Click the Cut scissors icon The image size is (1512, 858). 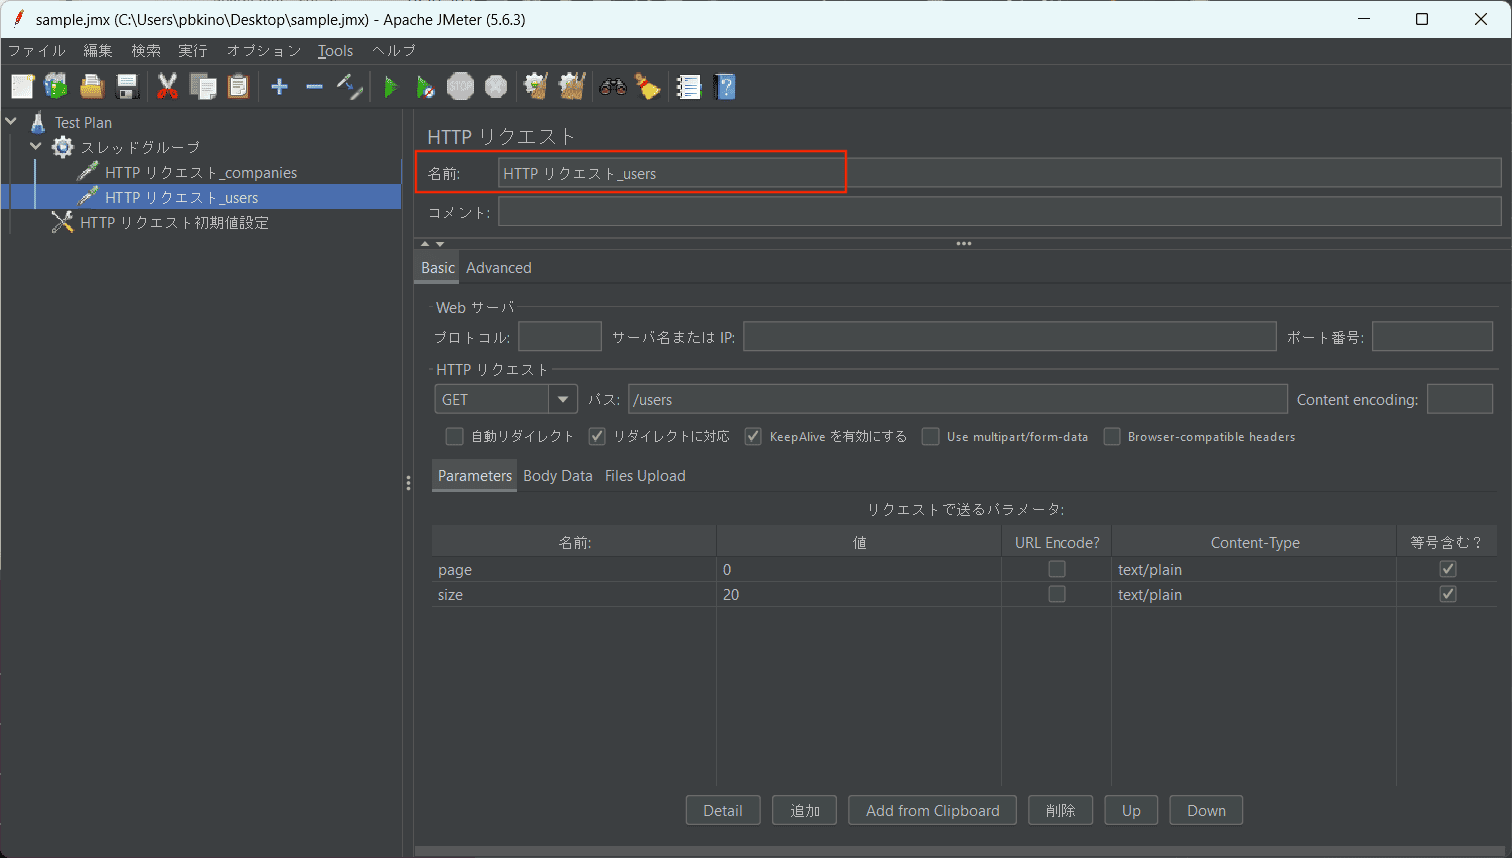167,87
